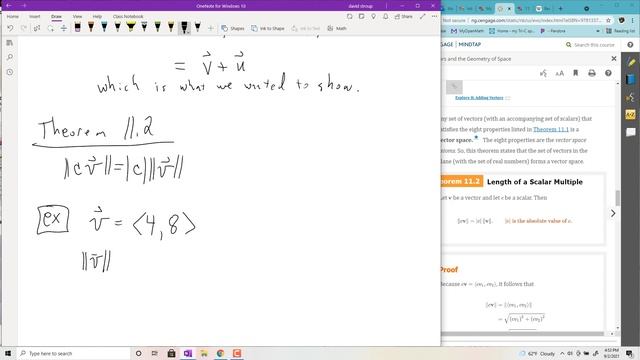Open Search in OneNote left sidebar
The height and width of the screenshot is (360, 640).
pos(10,57)
